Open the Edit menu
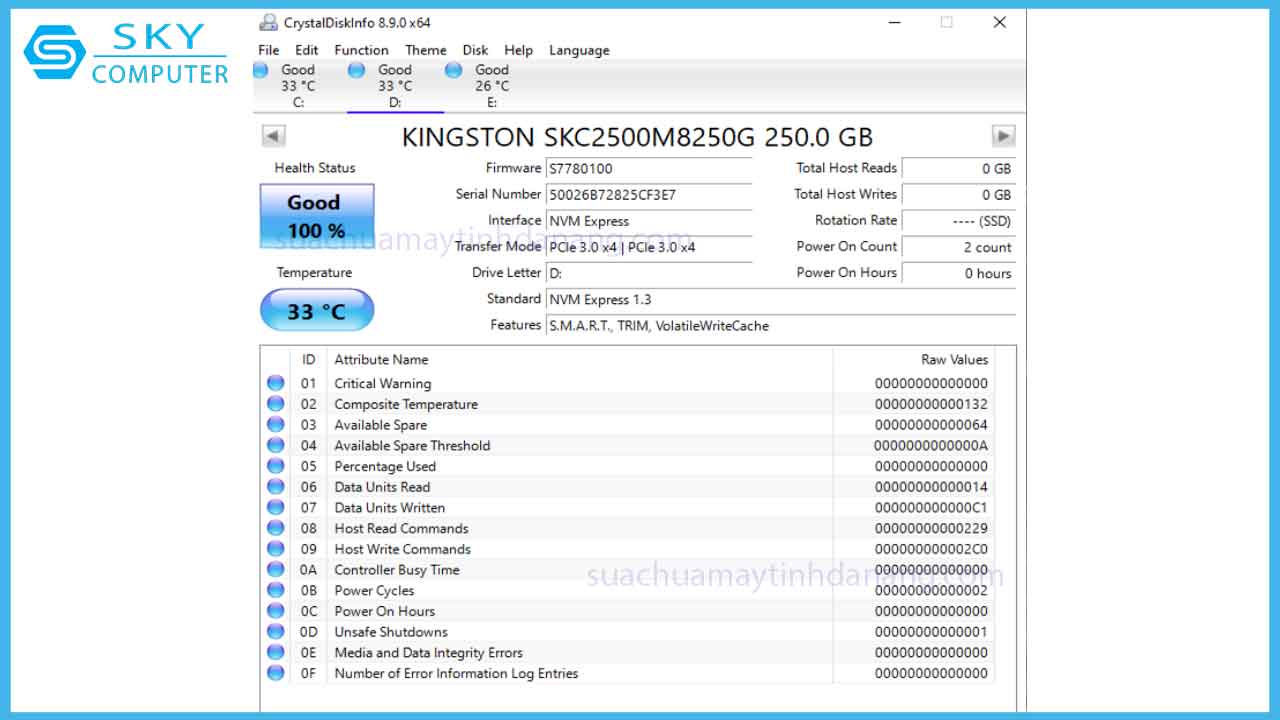Screen dimensions: 1280x720 tap(307, 50)
